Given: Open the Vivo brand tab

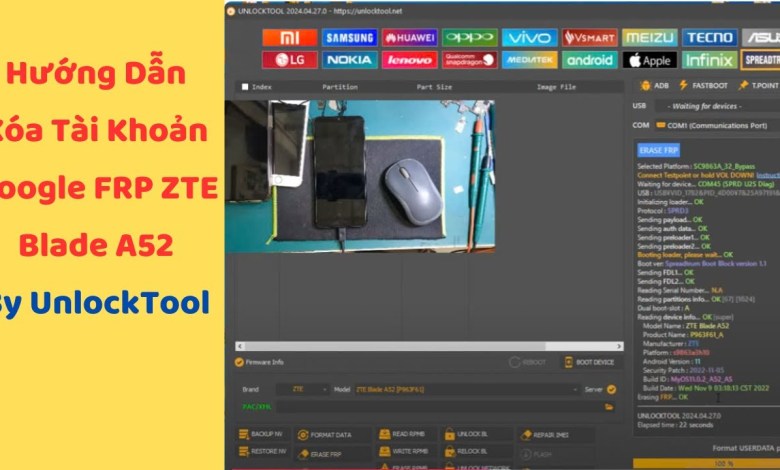Looking at the screenshot, I should pyautogui.click(x=529, y=38).
